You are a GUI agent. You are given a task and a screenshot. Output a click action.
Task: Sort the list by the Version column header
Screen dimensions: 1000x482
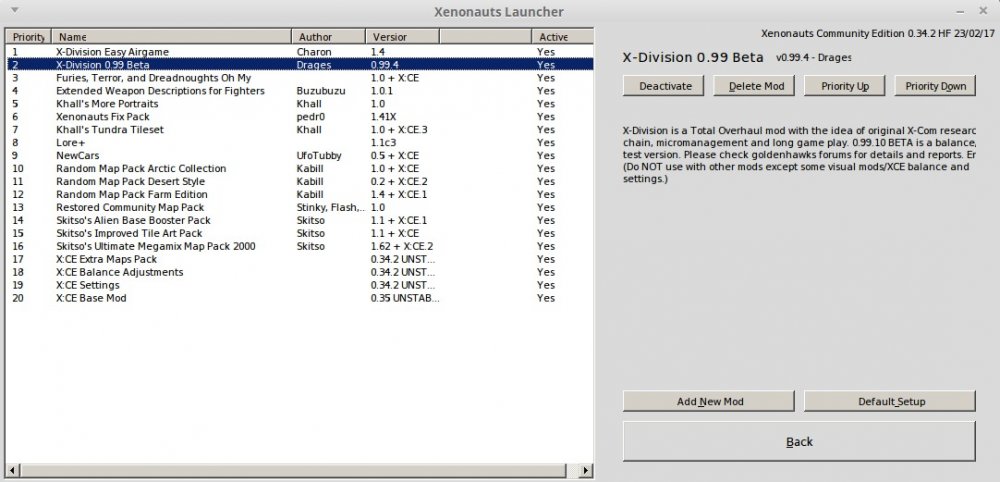(402, 37)
